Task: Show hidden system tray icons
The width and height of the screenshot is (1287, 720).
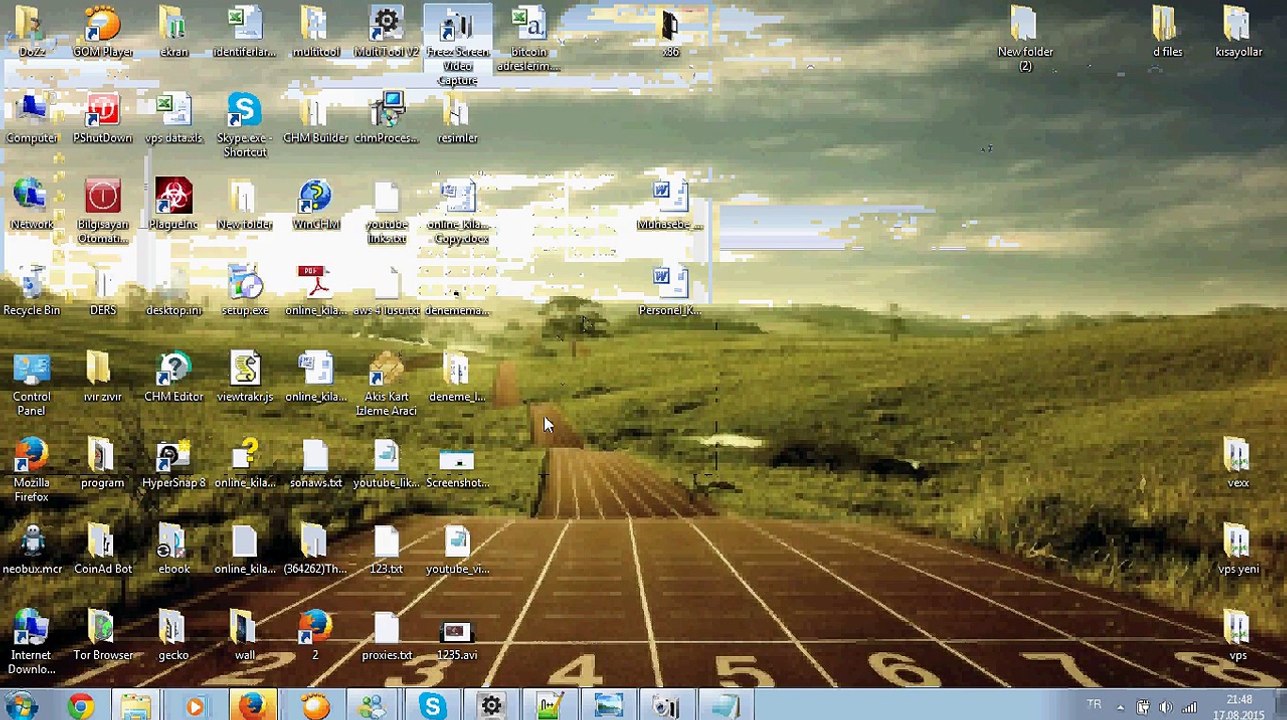Action: (1120, 708)
